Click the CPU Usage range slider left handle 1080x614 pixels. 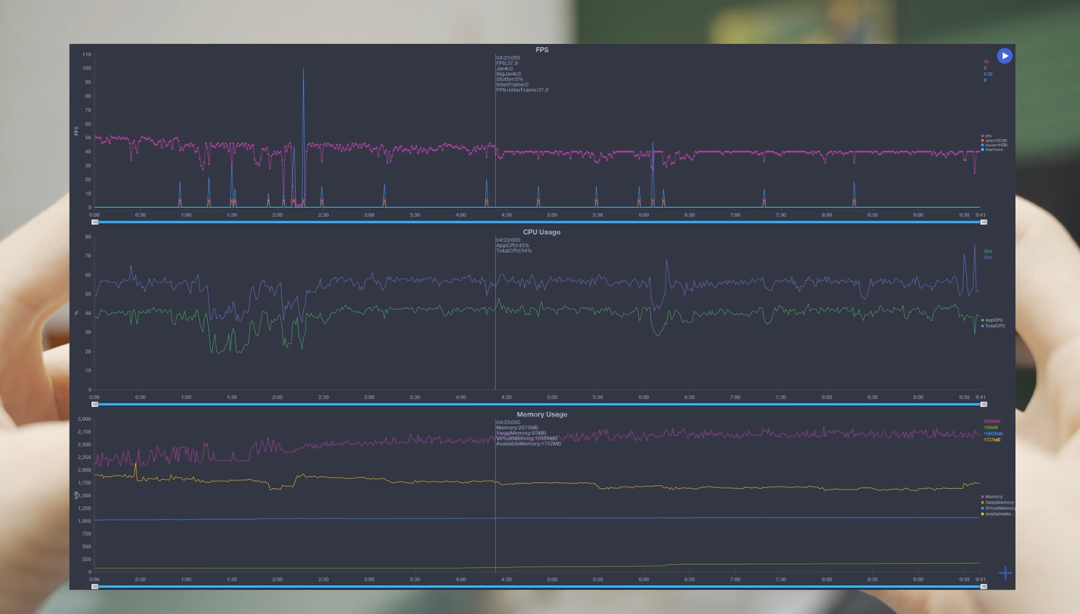click(95, 405)
